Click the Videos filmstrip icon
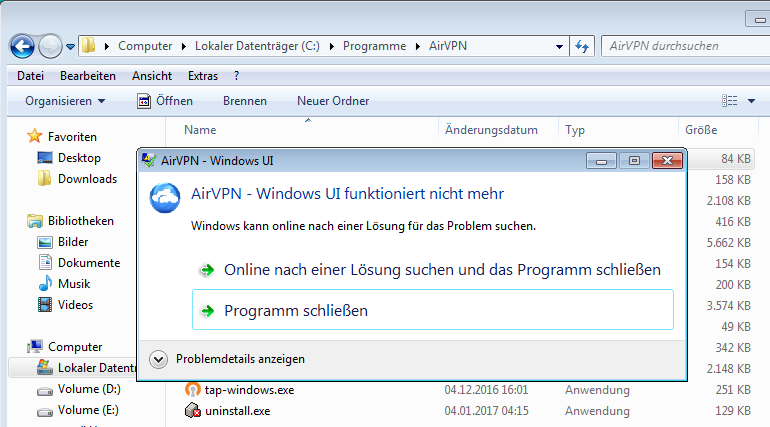 [45, 305]
